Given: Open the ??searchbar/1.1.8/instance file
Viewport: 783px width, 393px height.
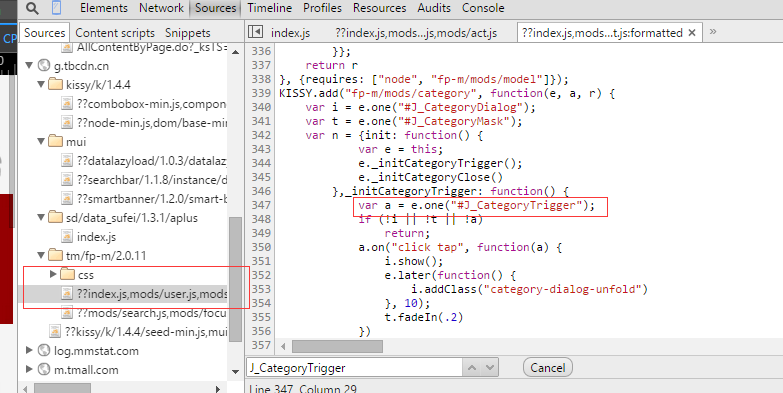Looking at the screenshot, I should click(152, 180).
